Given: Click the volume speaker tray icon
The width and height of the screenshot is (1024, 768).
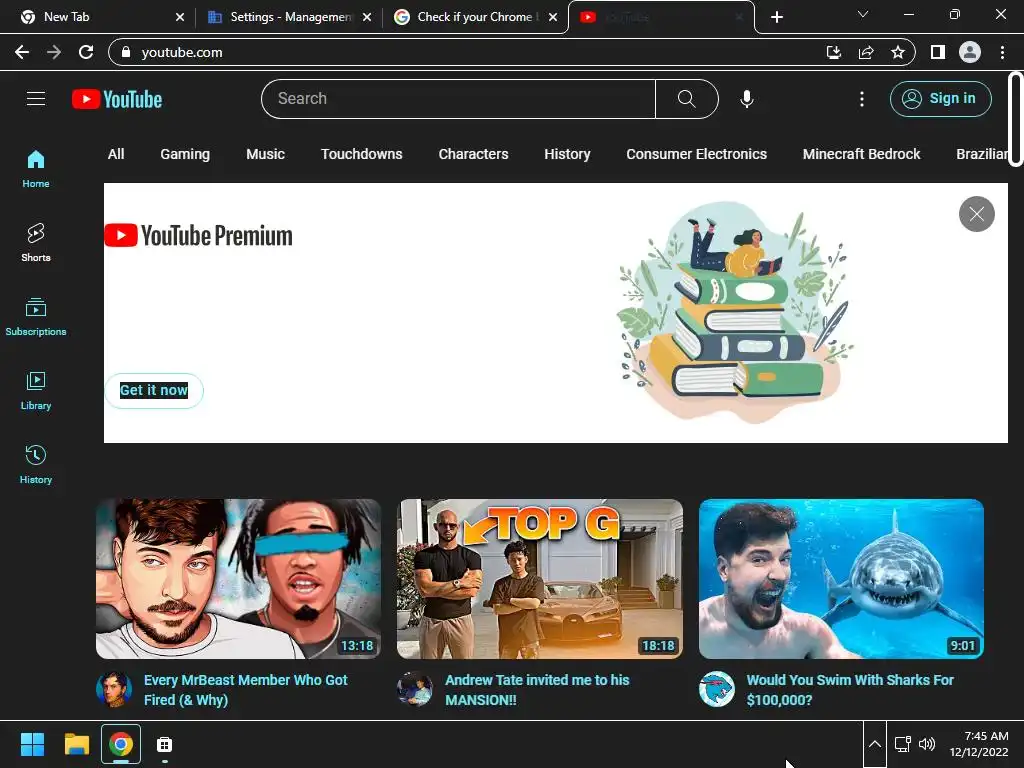Looking at the screenshot, I should pos(927,744).
